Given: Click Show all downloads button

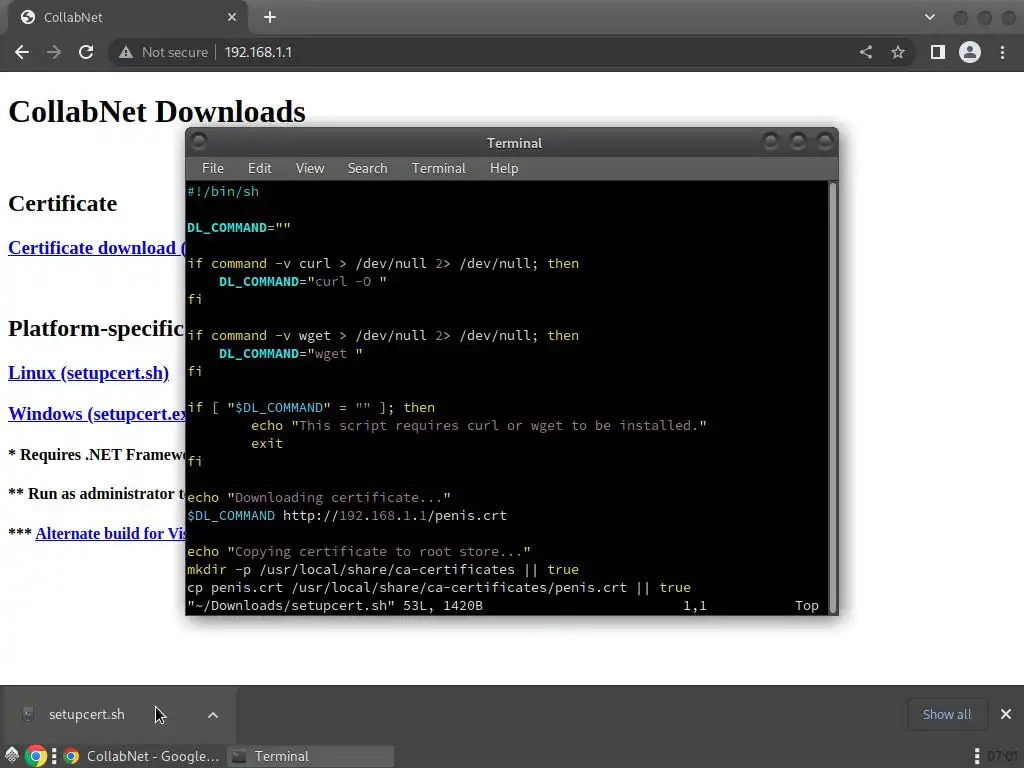Looking at the screenshot, I should (x=946, y=714).
